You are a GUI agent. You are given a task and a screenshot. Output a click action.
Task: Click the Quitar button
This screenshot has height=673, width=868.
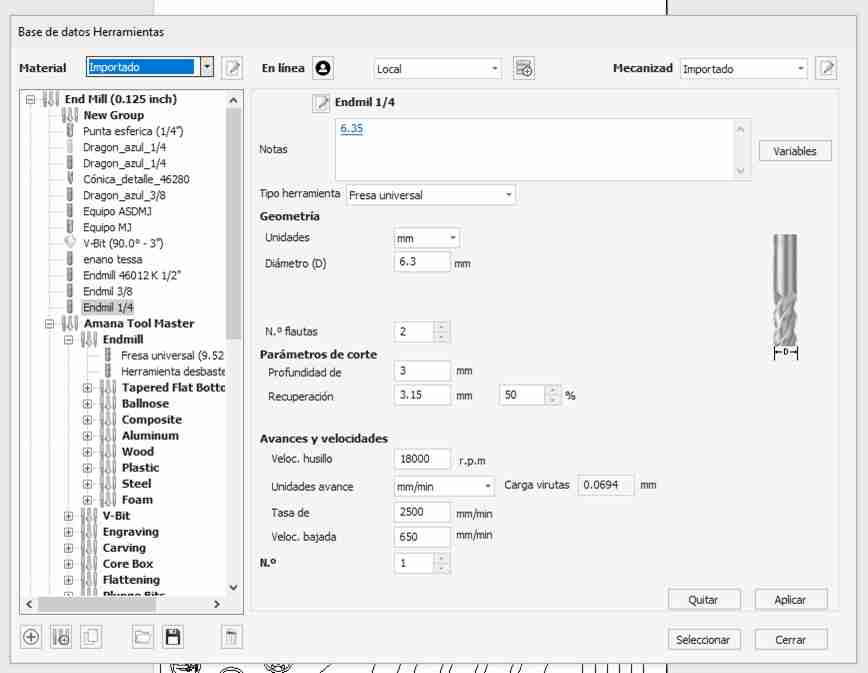pyautogui.click(x=704, y=600)
